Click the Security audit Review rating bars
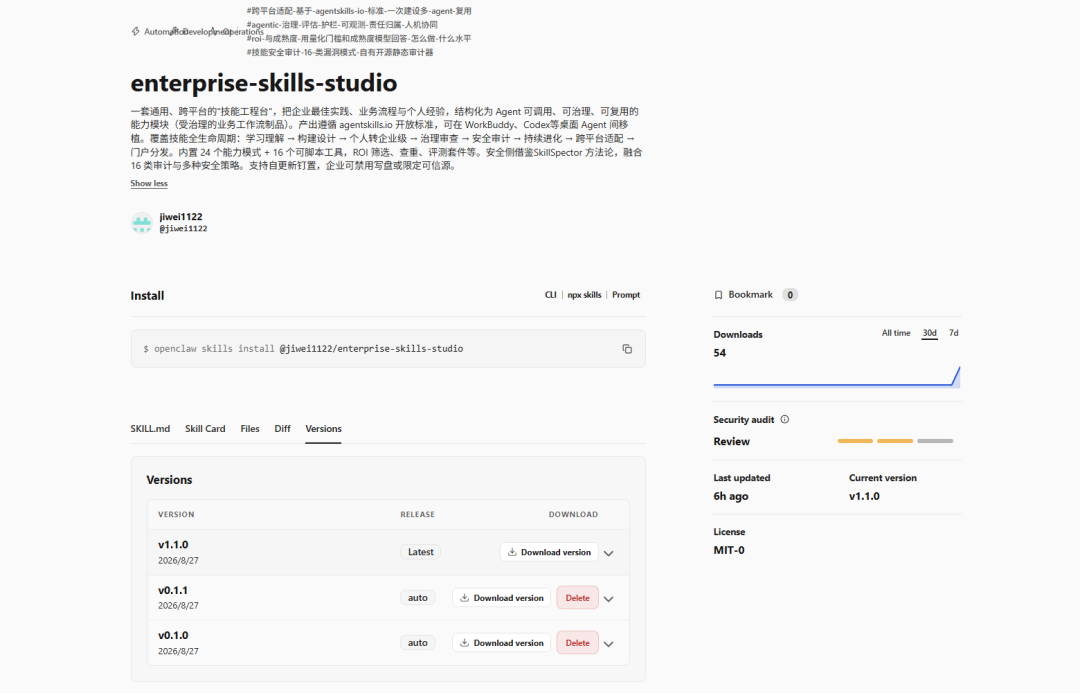Screen dimensions: 1080x693 click(895, 441)
